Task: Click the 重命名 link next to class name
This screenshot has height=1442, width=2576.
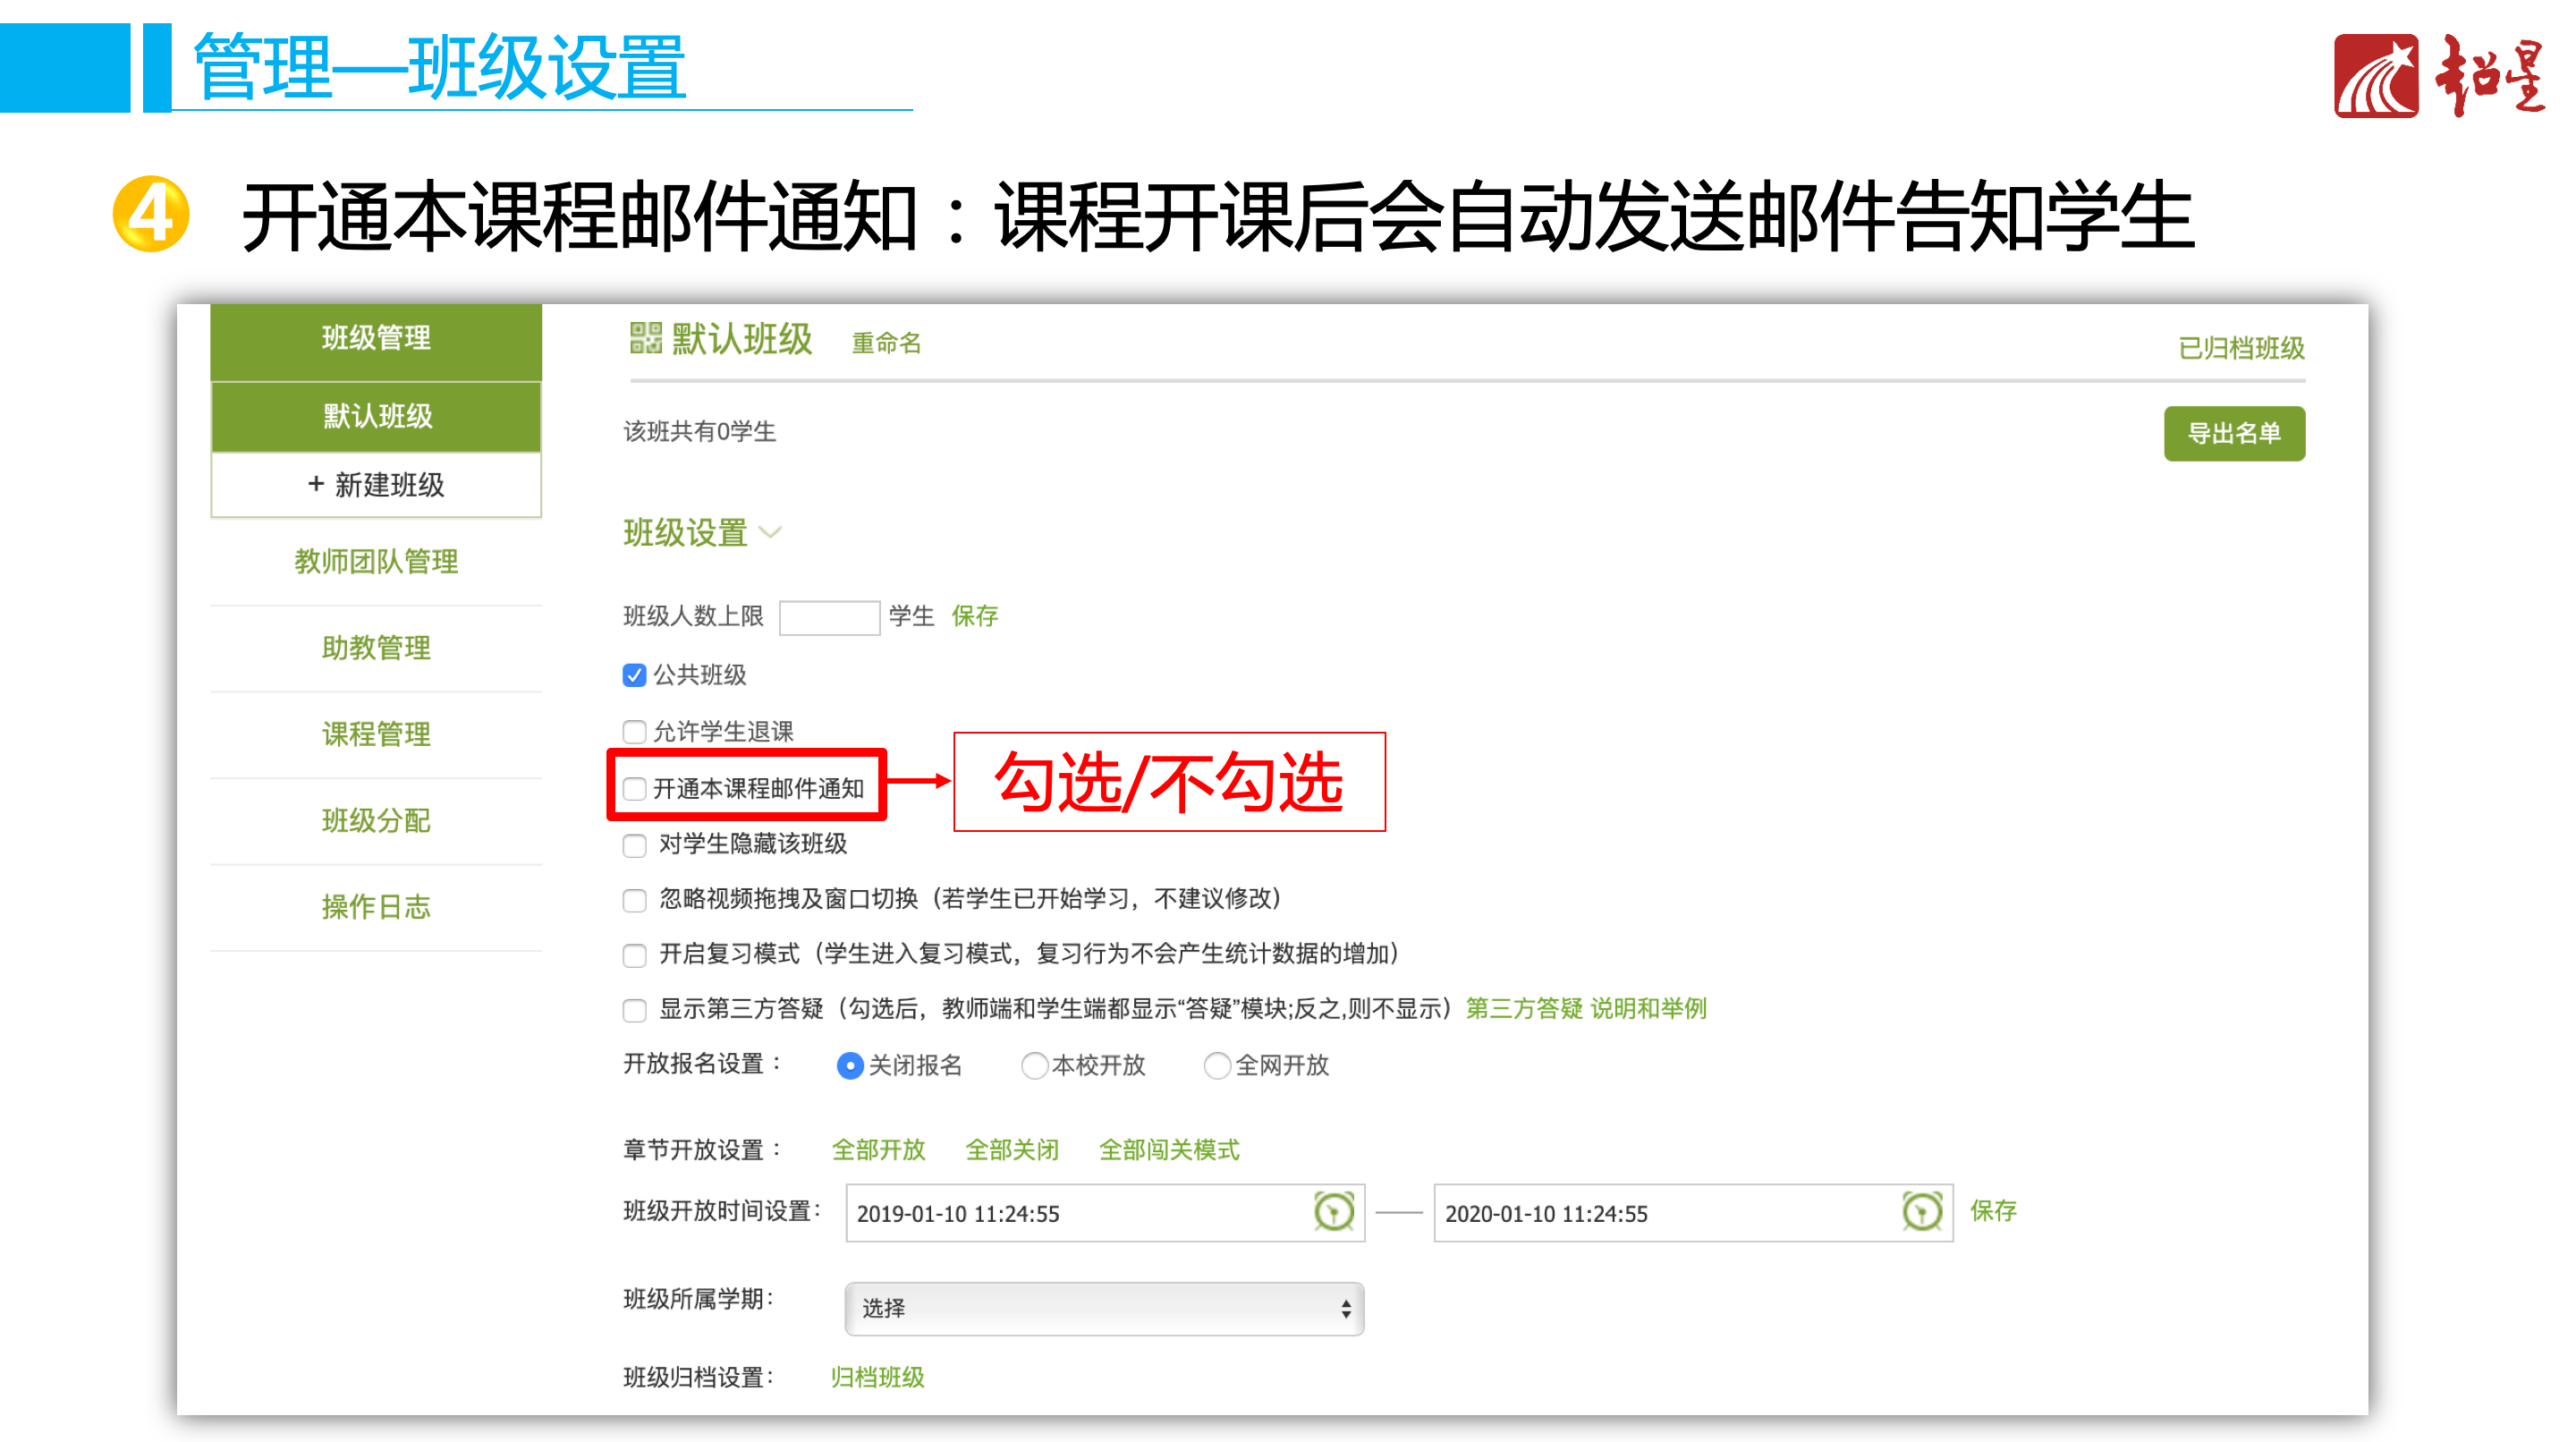Action: tap(885, 343)
